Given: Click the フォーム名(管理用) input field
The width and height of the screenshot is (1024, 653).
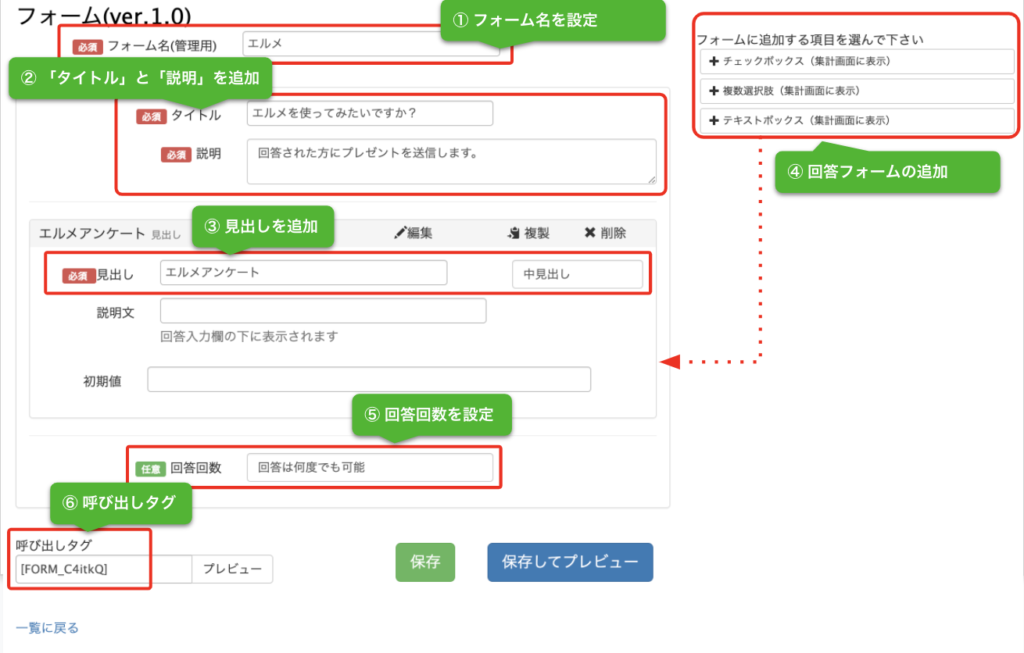Looking at the screenshot, I should 371,44.
